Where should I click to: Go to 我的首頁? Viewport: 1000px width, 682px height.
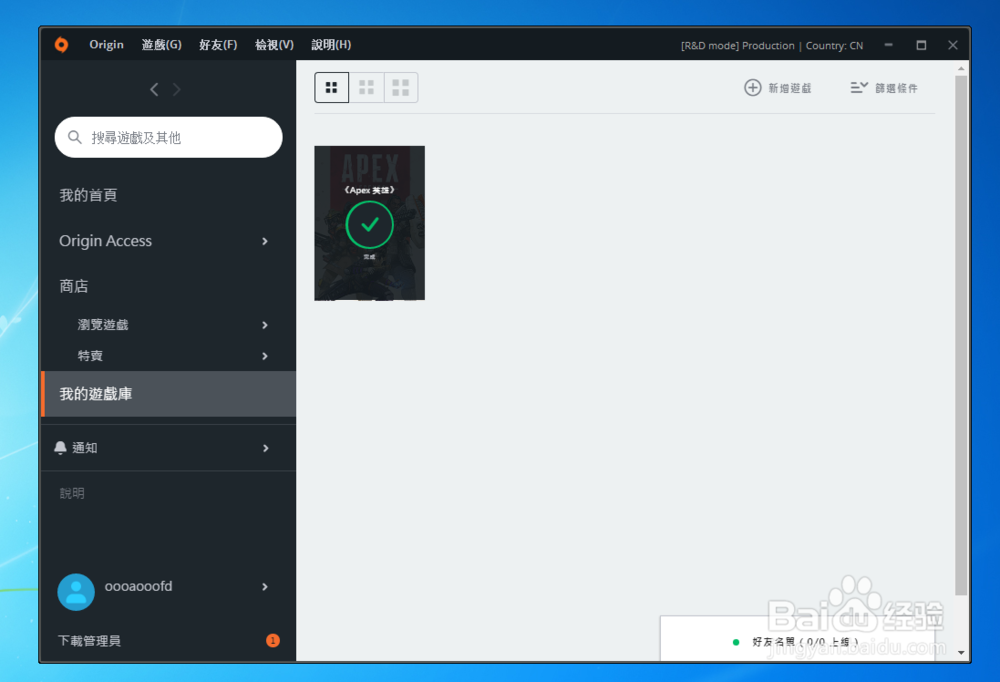click(88, 195)
